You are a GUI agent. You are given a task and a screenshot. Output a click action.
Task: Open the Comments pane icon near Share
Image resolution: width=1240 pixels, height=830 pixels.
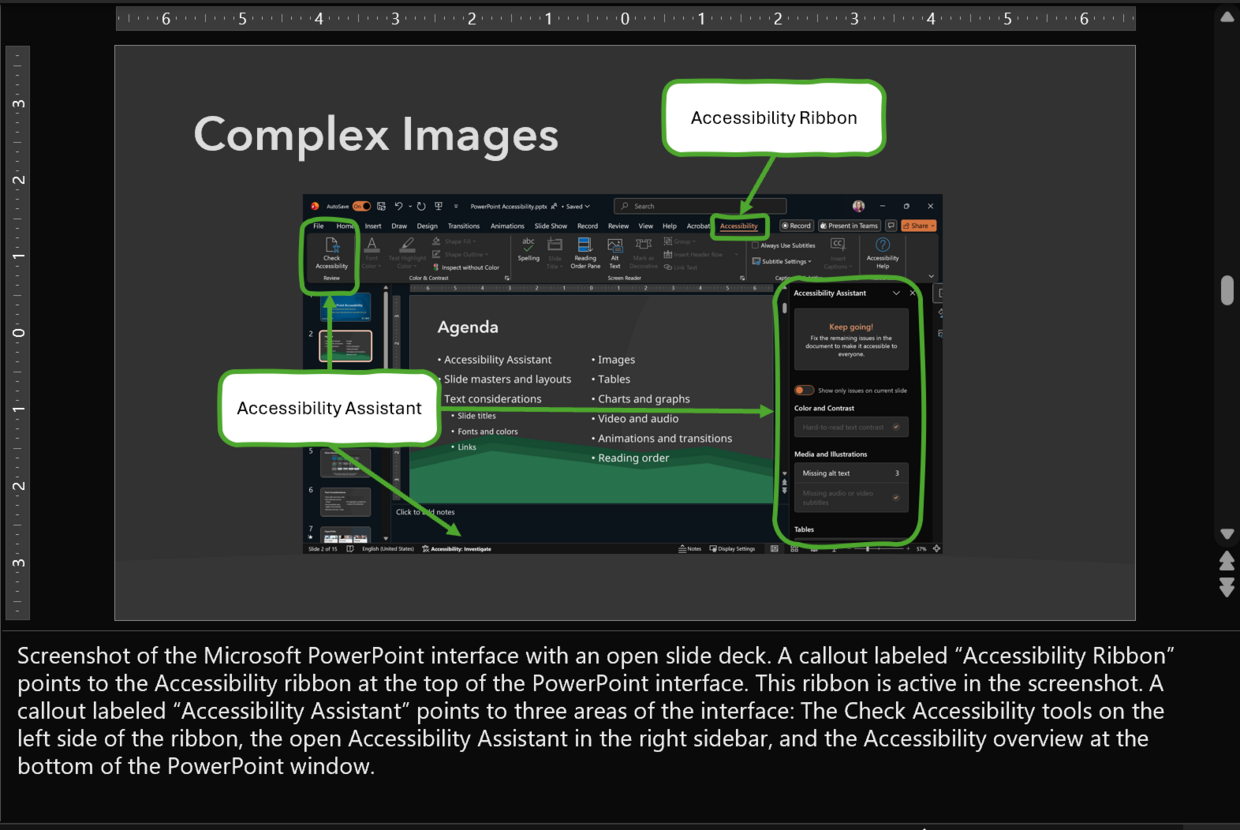pyautogui.click(x=892, y=225)
